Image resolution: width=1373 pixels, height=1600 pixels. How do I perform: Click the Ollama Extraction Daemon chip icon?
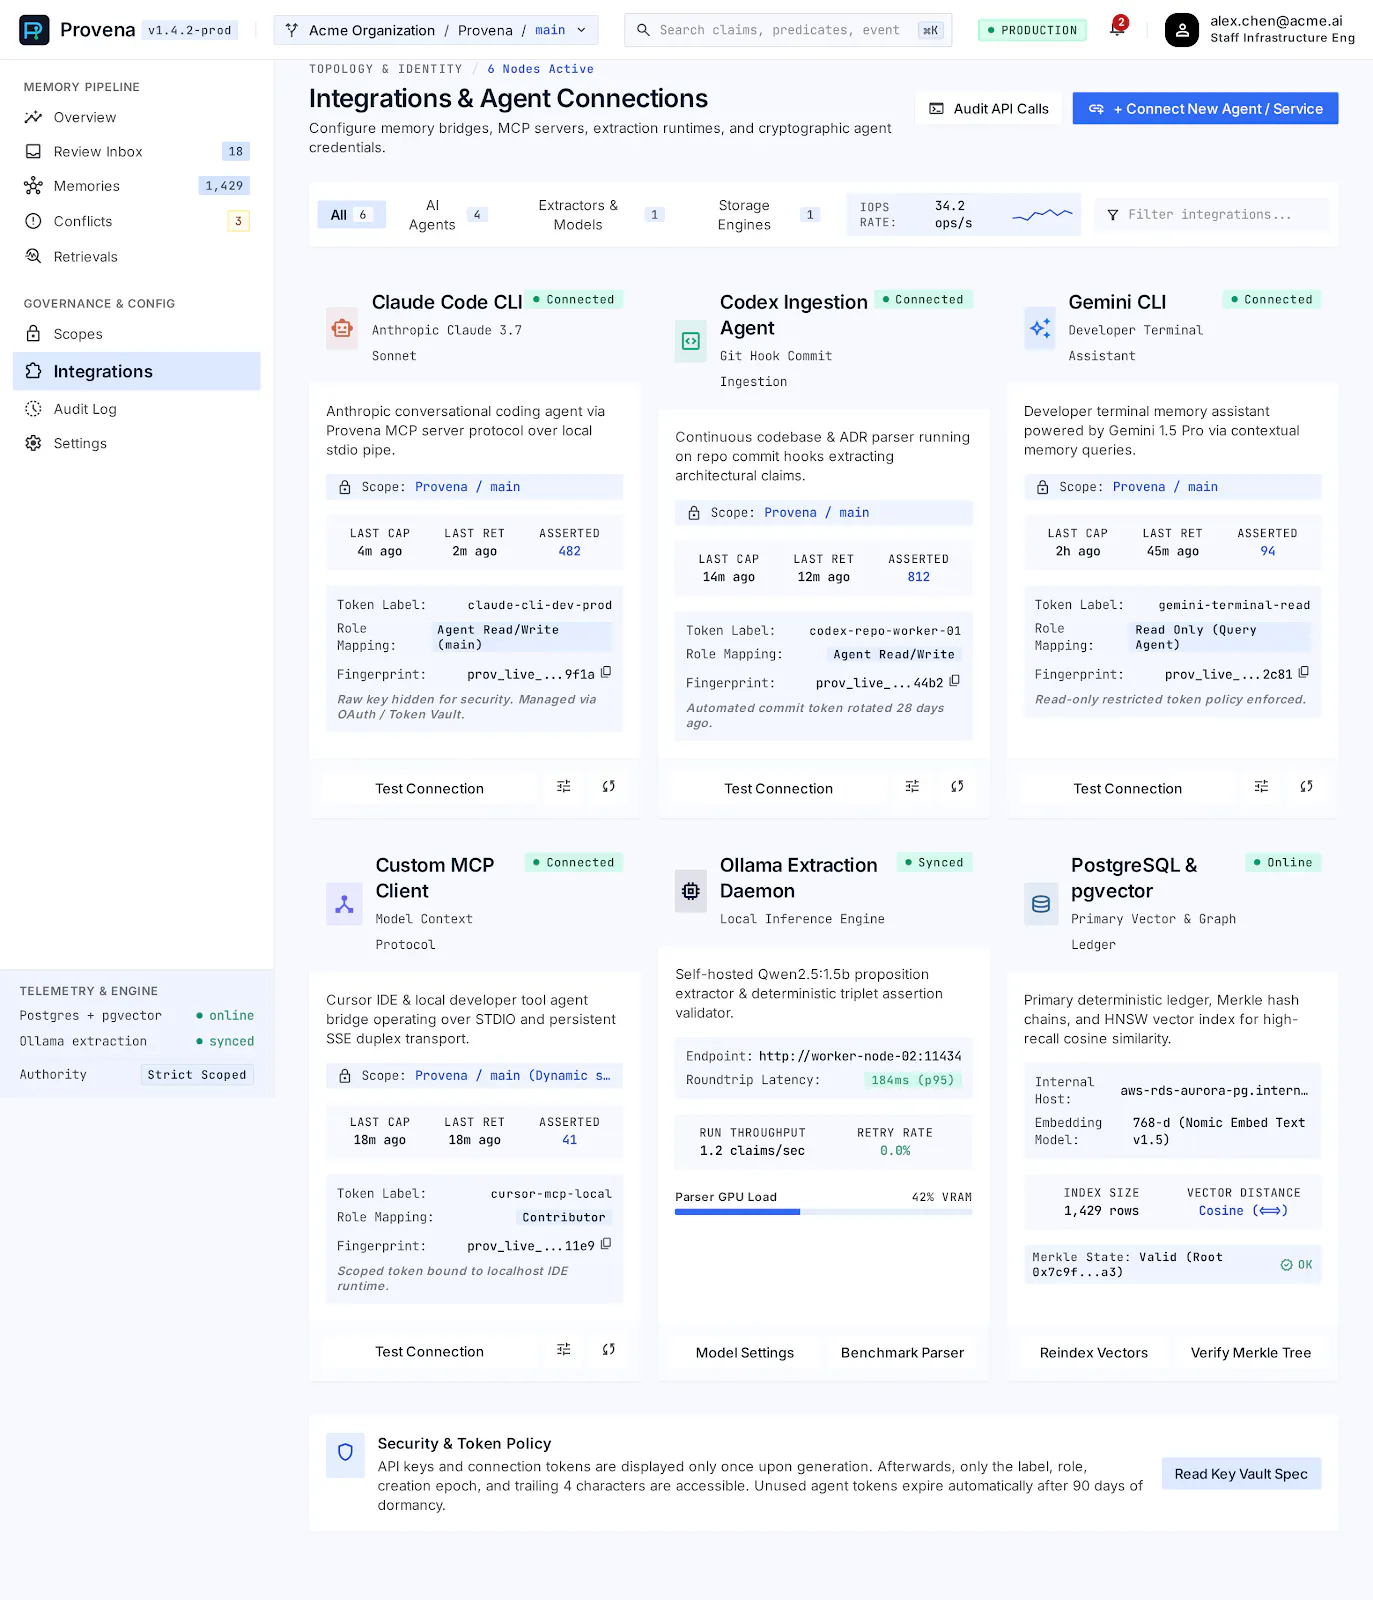pyautogui.click(x=691, y=891)
